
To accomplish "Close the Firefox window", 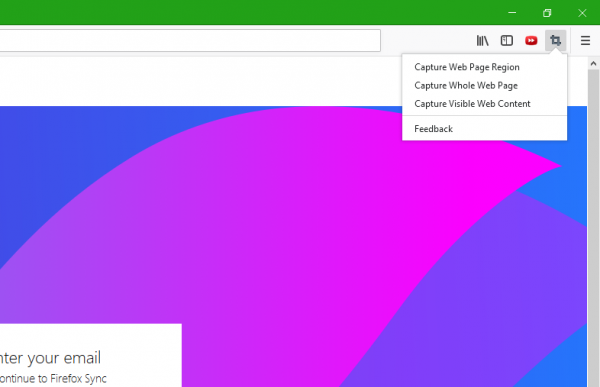I will pos(582,13).
